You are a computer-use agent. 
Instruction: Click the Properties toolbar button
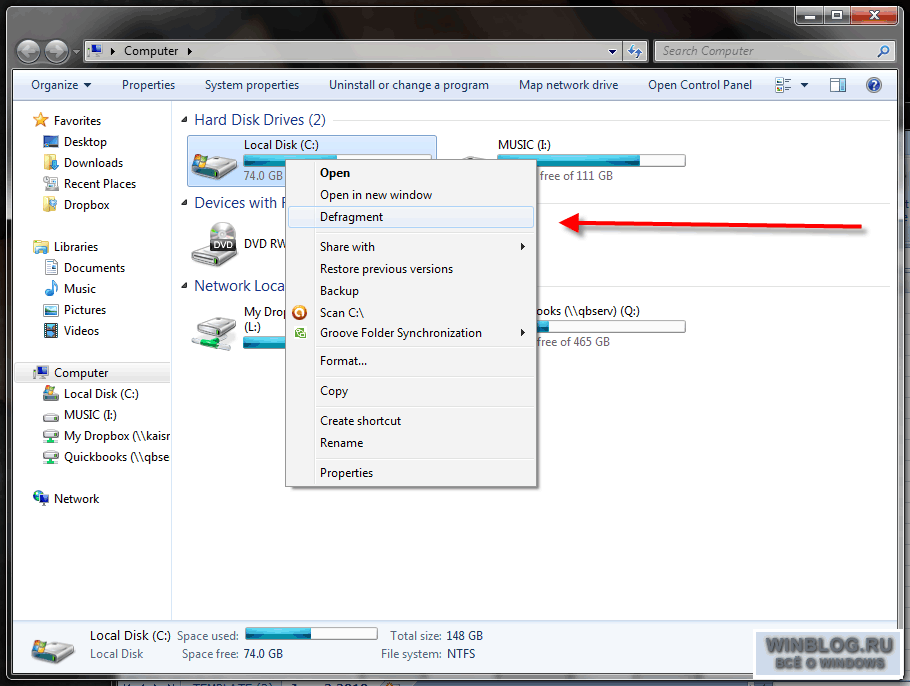coord(149,85)
